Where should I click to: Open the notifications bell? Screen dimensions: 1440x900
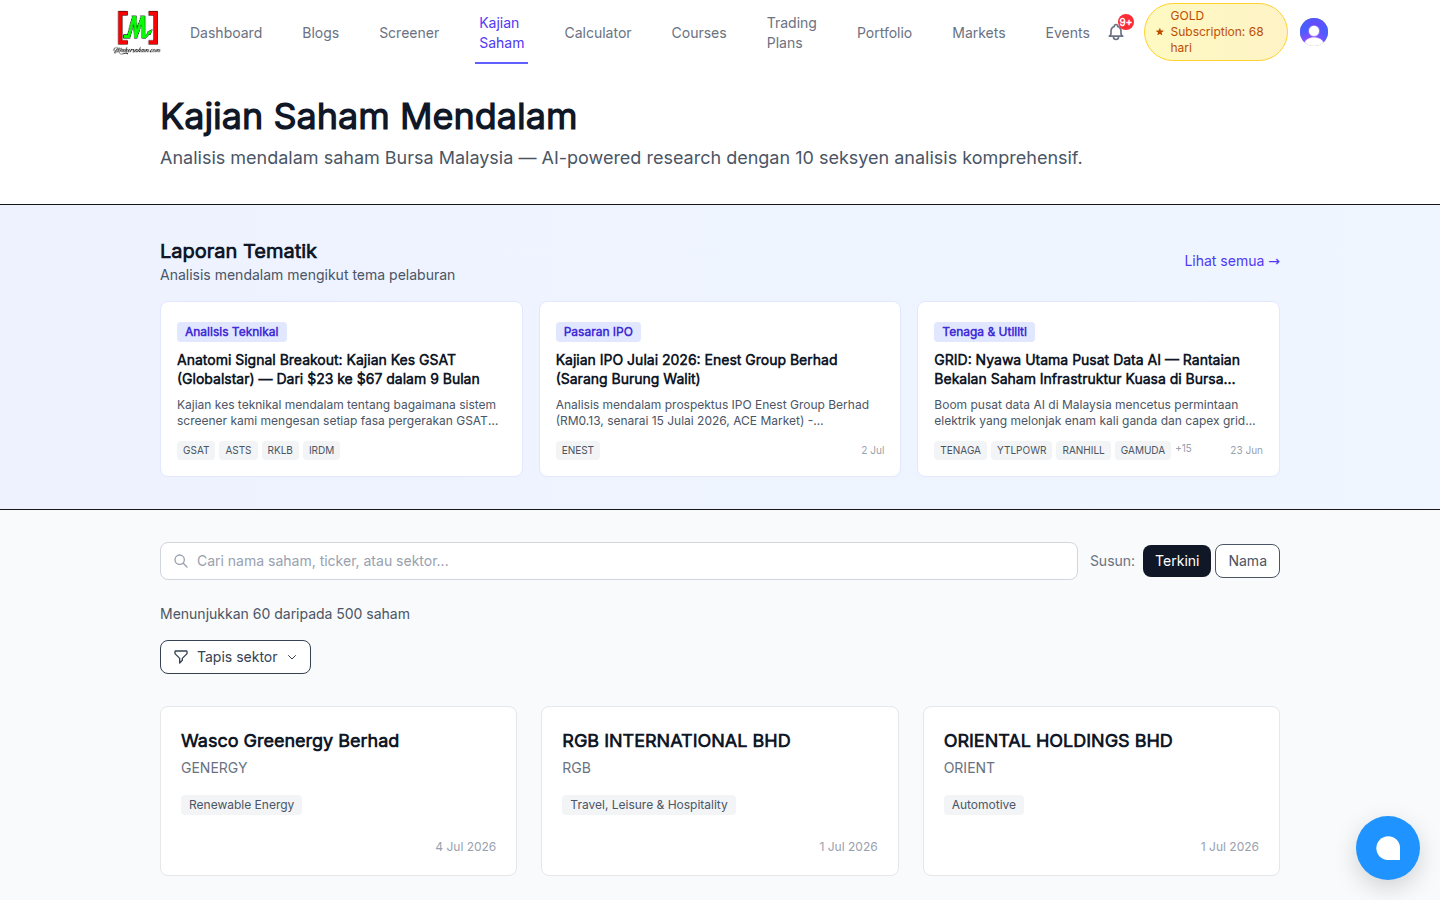click(x=1116, y=33)
